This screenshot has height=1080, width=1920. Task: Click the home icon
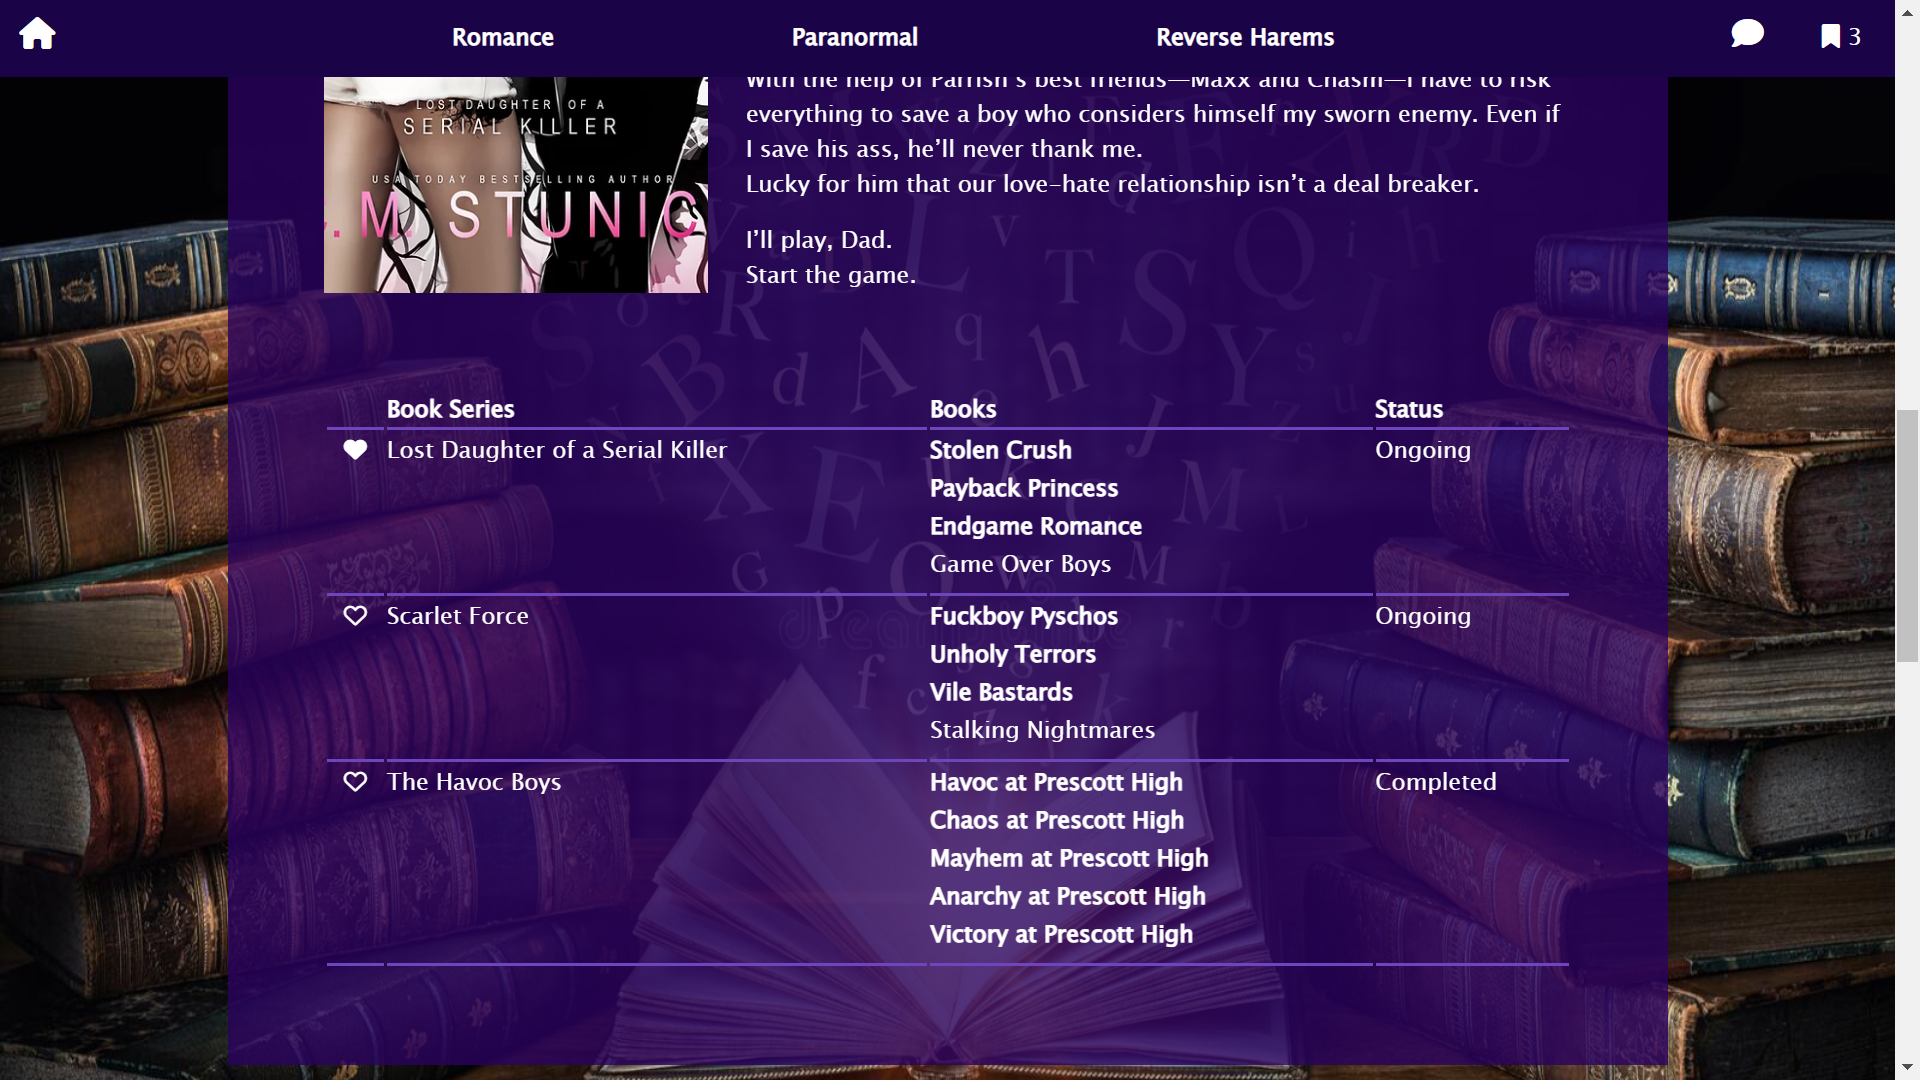pyautogui.click(x=37, y=34)
